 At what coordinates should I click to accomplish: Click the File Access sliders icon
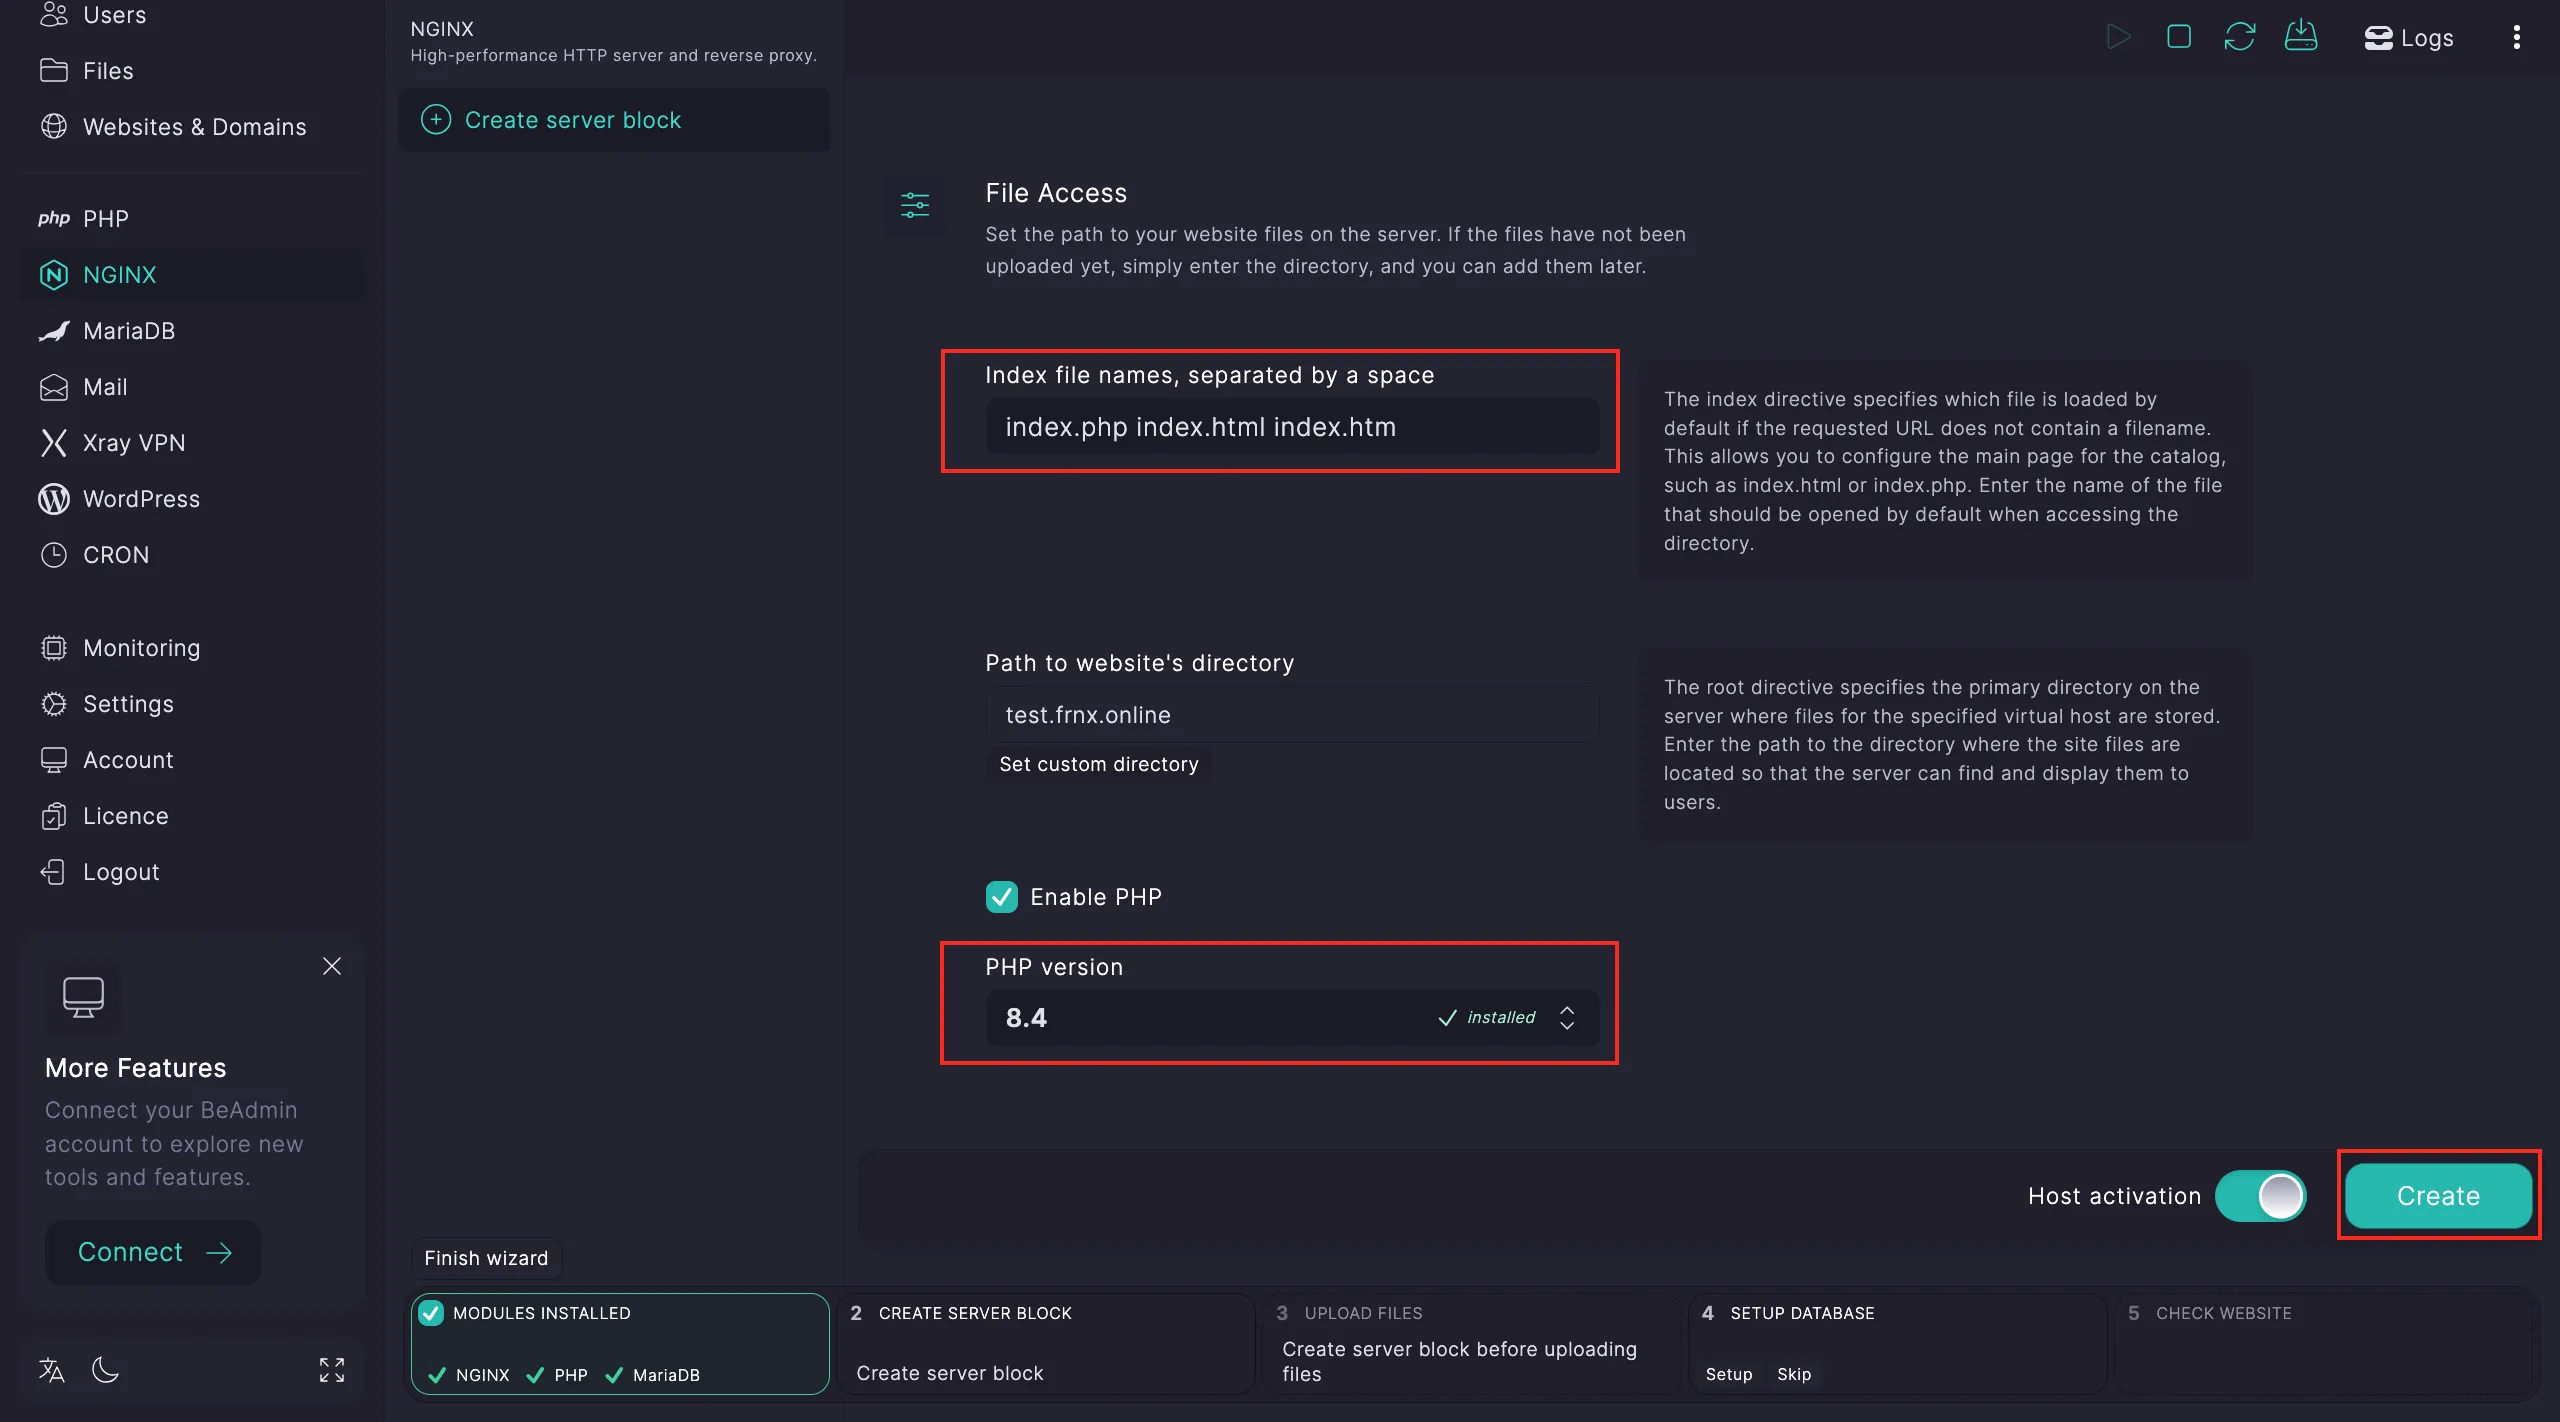[x=915, y=205]
